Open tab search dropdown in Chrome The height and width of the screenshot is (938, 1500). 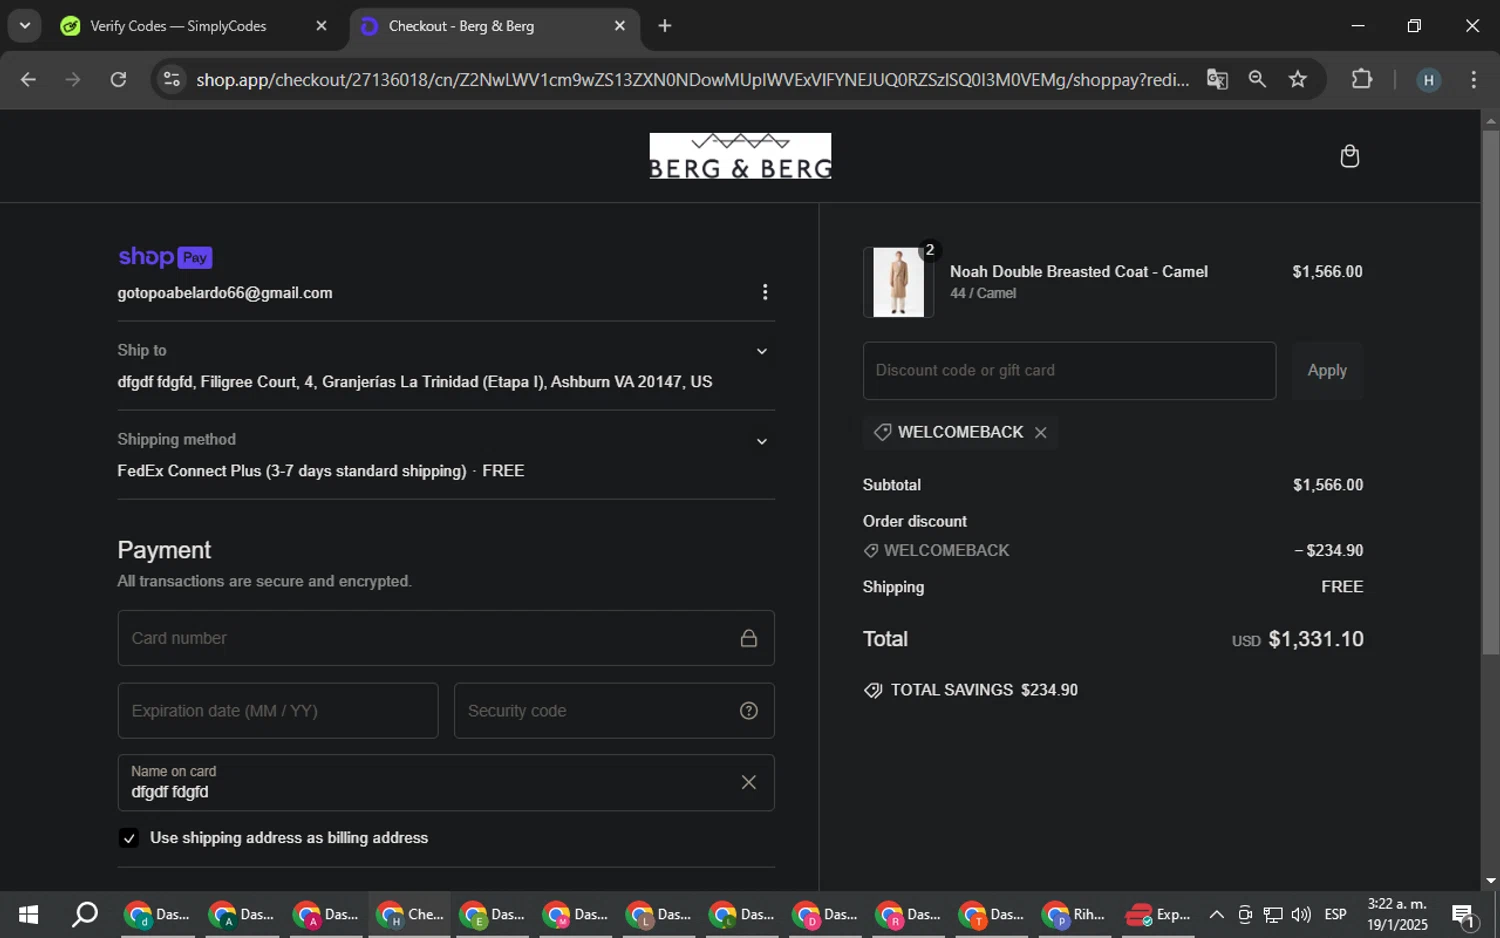click(24, 26)
